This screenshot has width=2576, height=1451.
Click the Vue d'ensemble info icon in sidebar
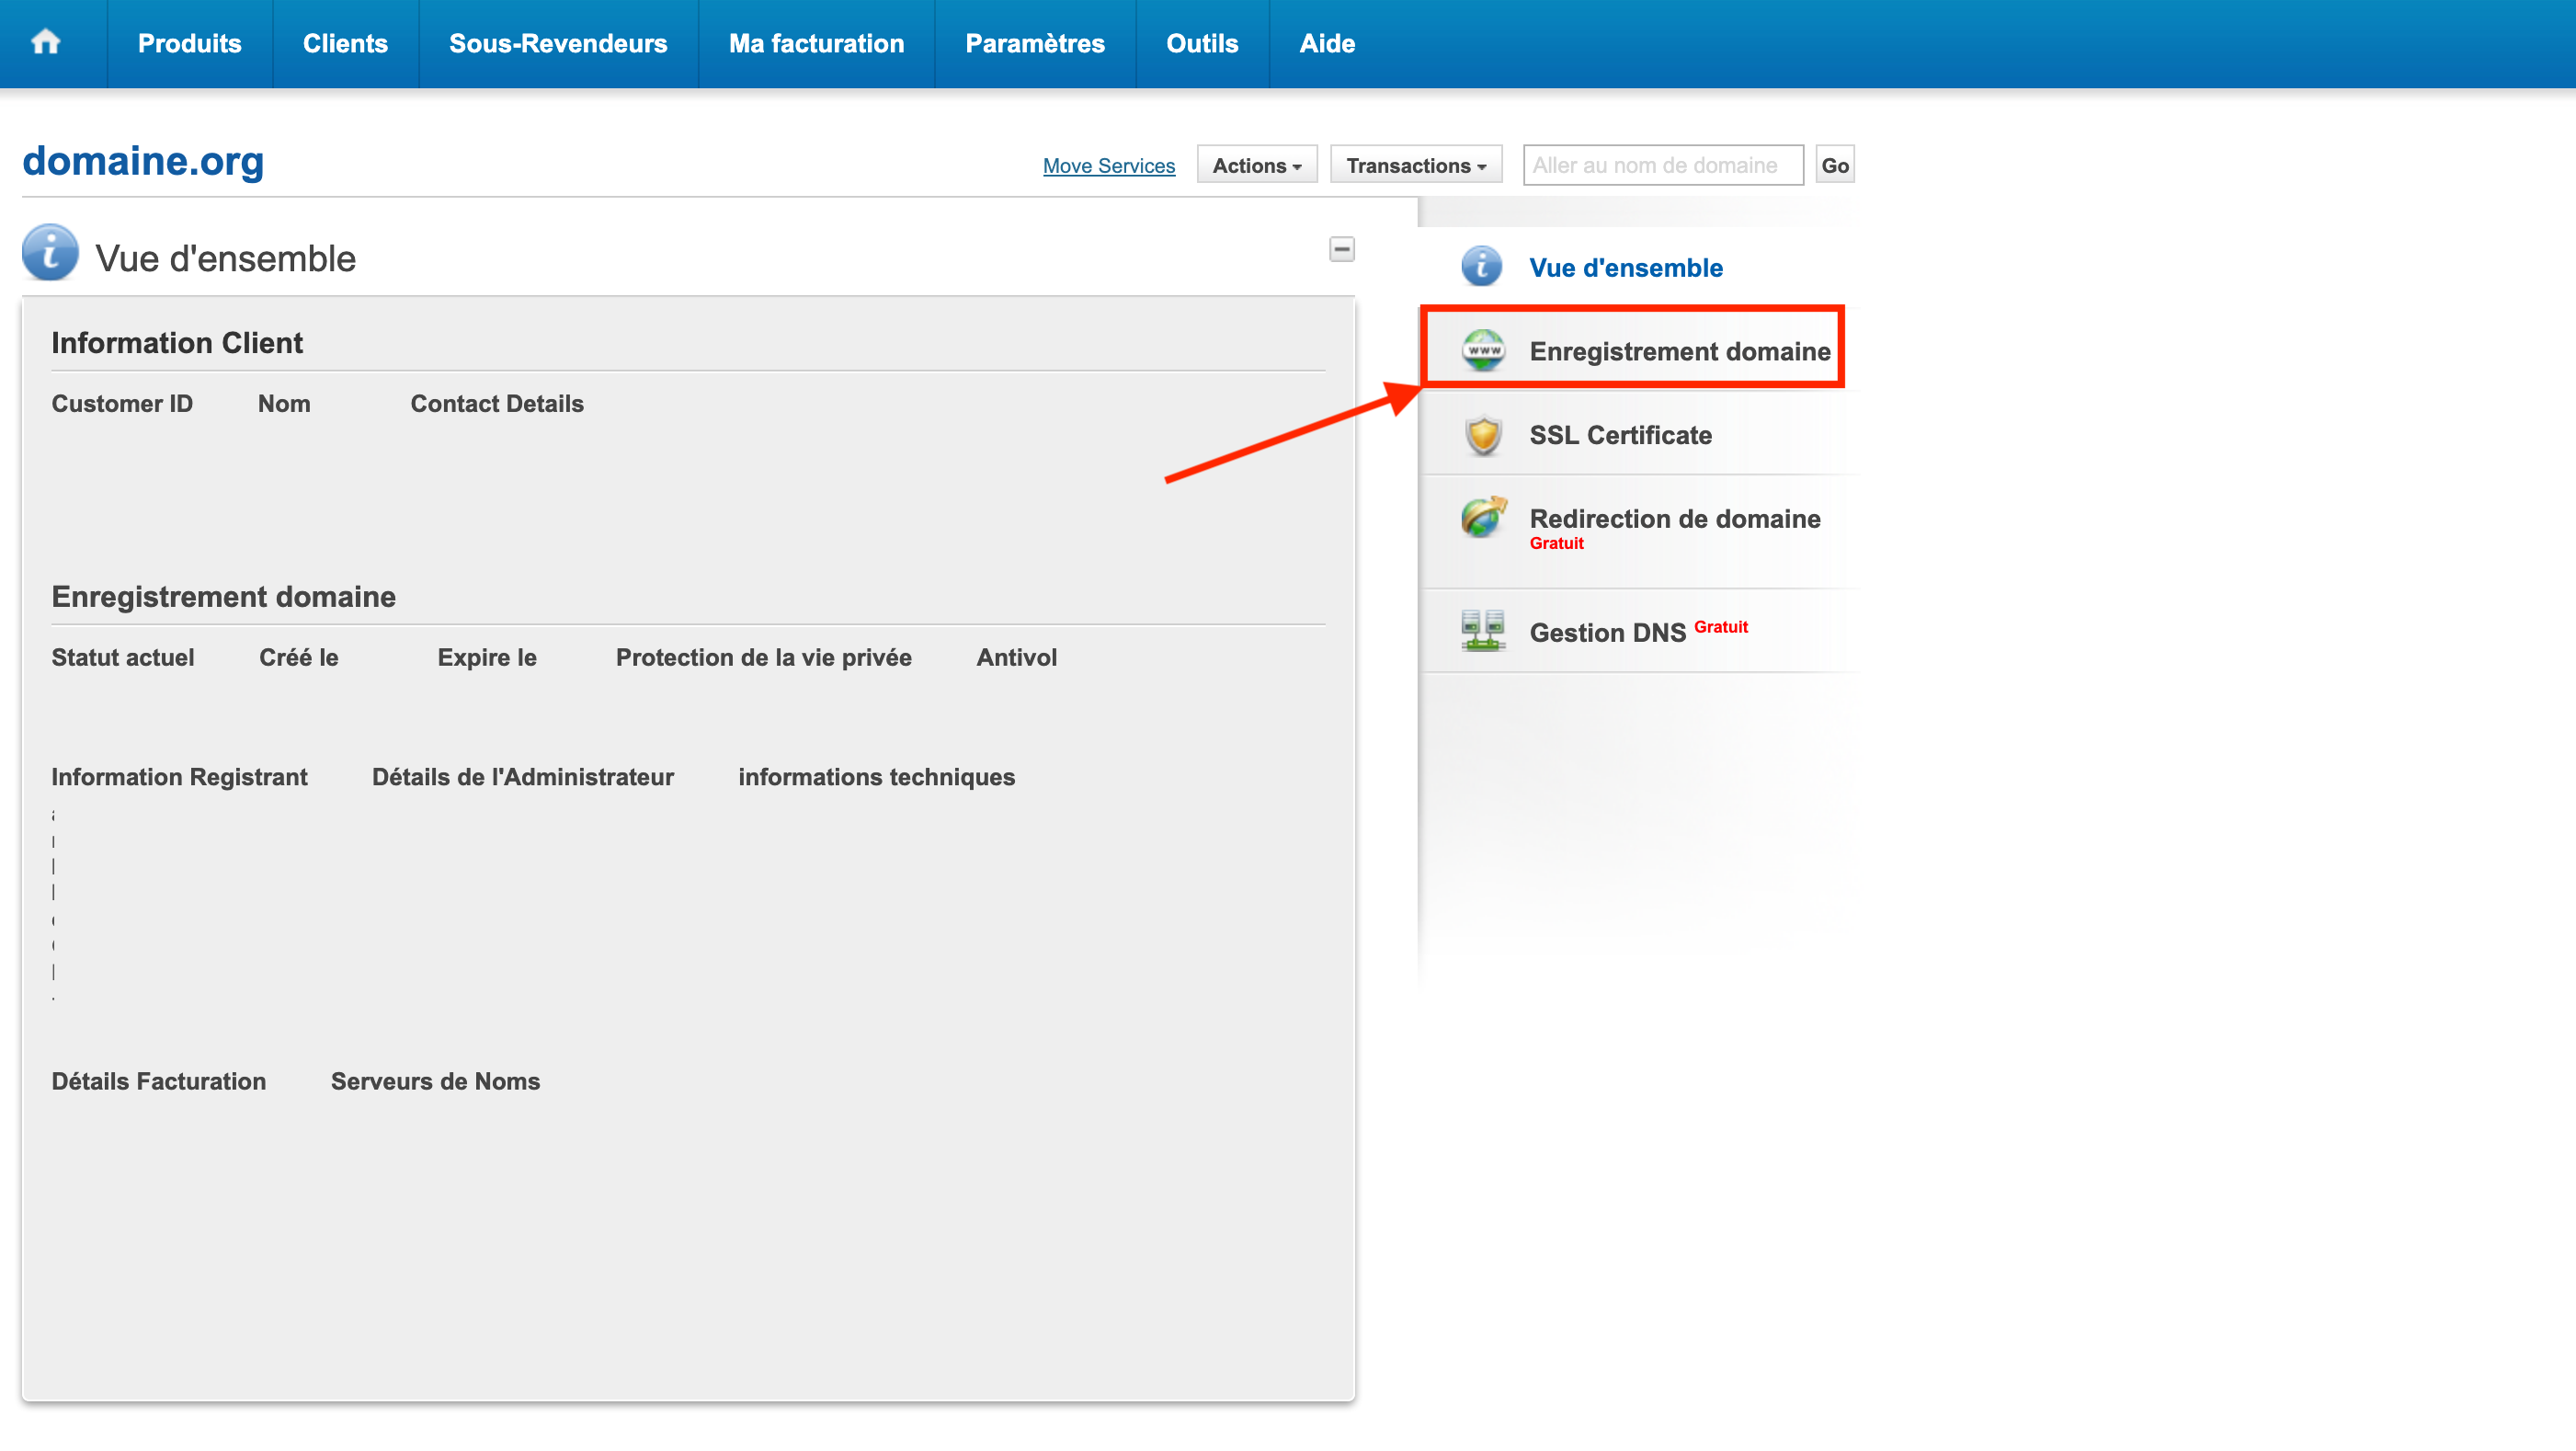tap(1482, 267)
